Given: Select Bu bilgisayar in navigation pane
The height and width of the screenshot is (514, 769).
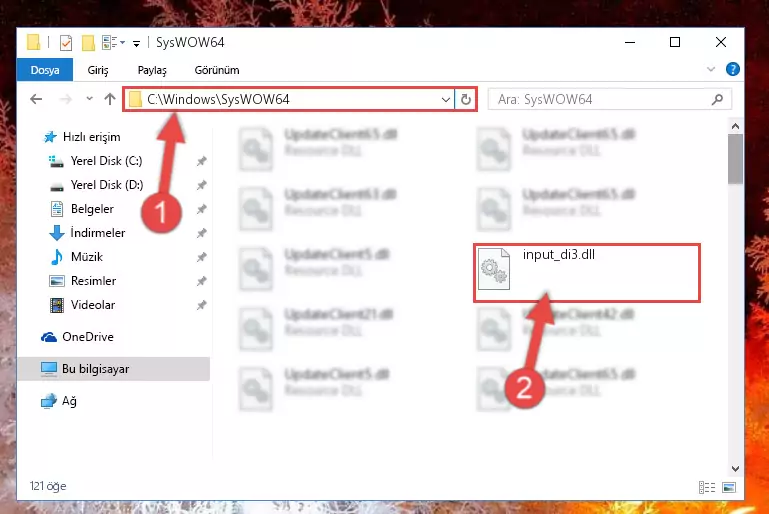Looking at the screenshot, I should click(114, 369).
